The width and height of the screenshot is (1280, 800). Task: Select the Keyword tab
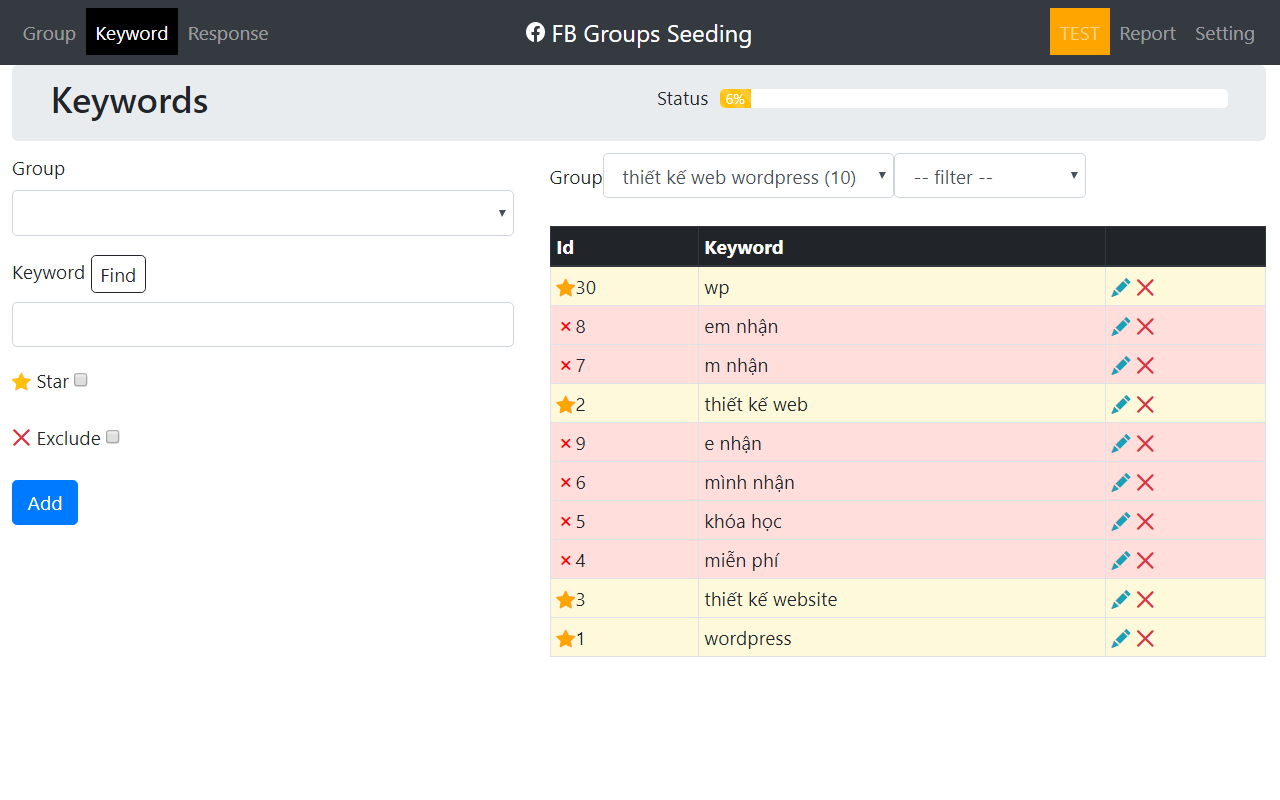(132, 33)
